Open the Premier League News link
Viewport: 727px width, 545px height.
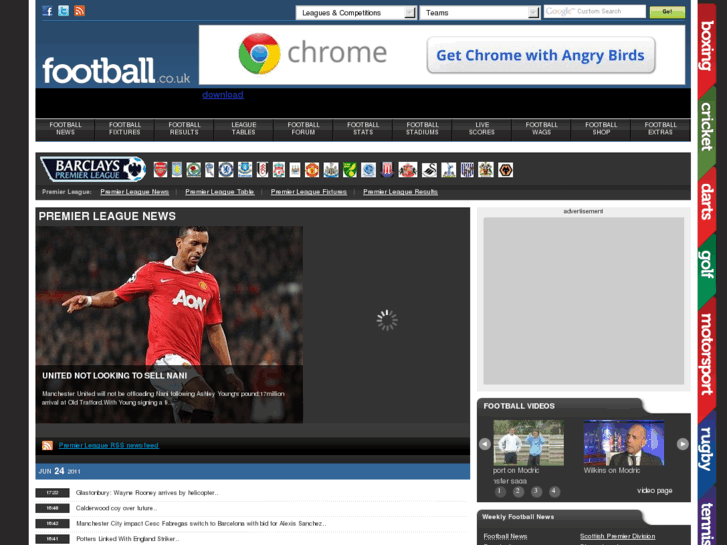pyautogui.click(x=134, y=192)
